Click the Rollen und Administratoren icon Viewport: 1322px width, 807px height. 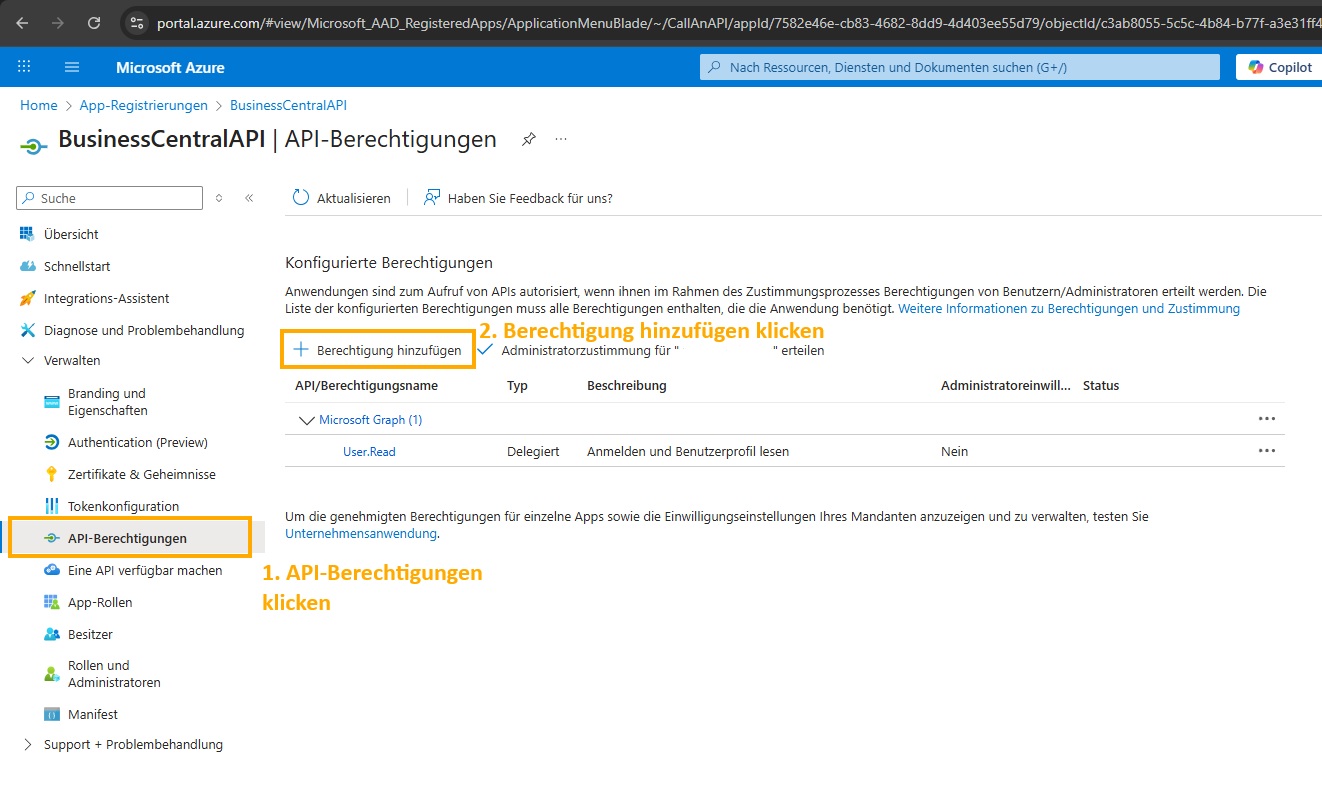click(52, 674)
